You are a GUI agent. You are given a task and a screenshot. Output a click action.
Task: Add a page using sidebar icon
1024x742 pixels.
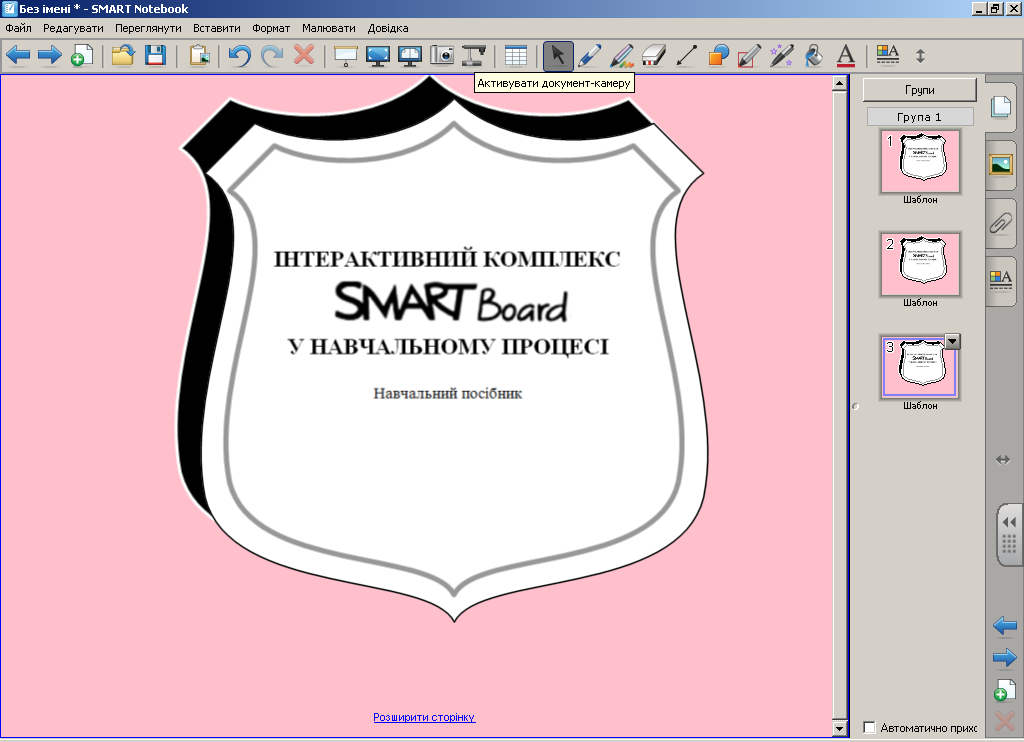[x=1004, y=690]
